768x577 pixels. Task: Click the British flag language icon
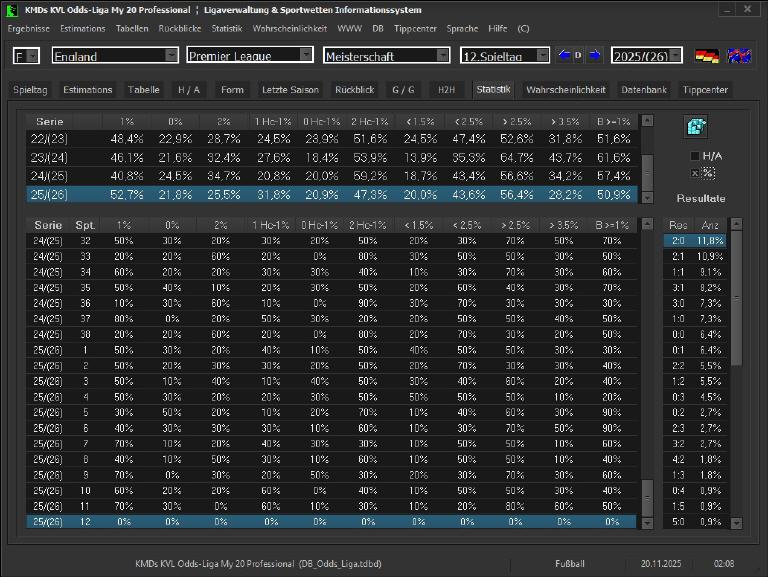(x=739, y=56)
